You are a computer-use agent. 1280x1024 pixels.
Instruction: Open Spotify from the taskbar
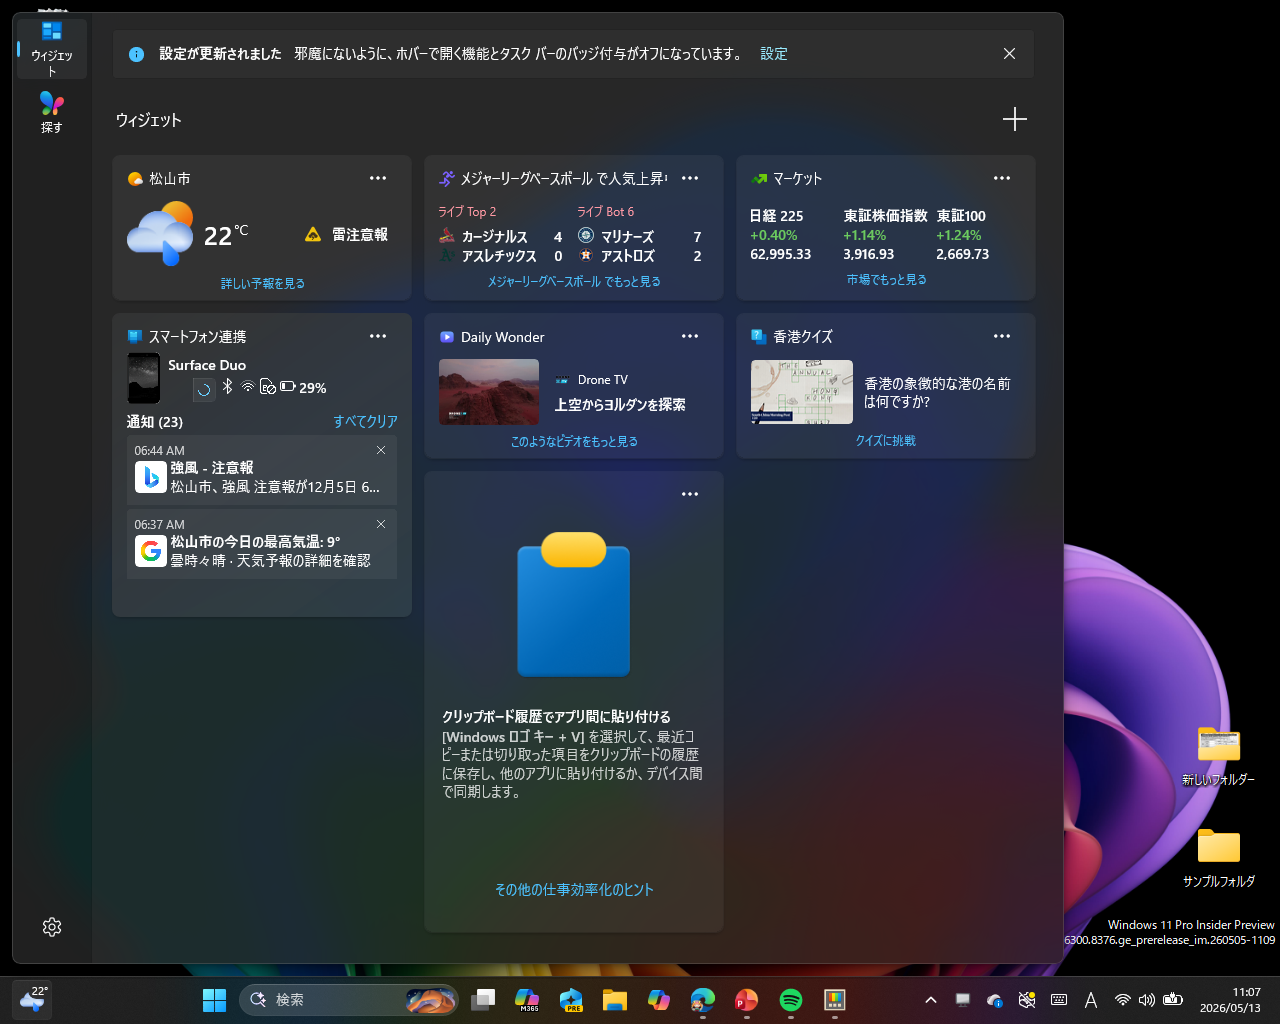(791, 1000)
